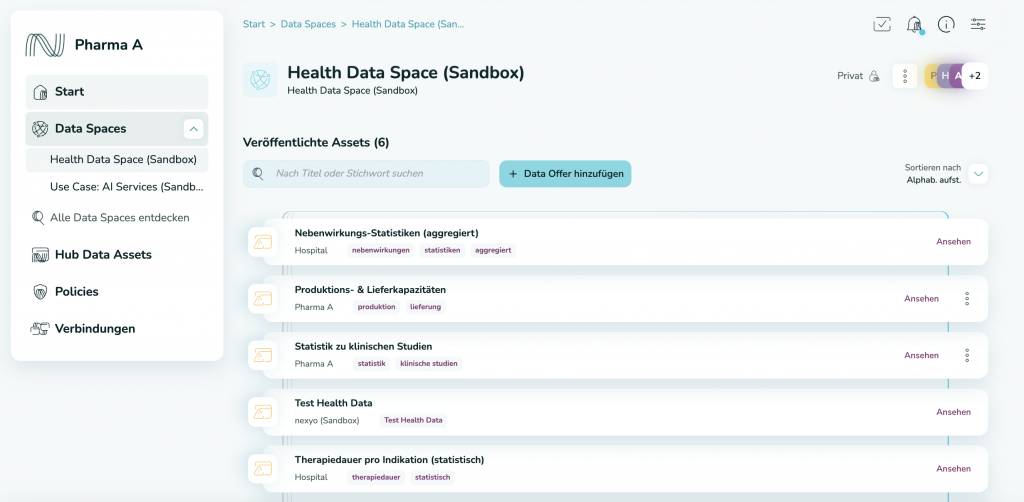1024x502 pixels.
Task: Click the Health Data Space header icon
Action: 260,80
